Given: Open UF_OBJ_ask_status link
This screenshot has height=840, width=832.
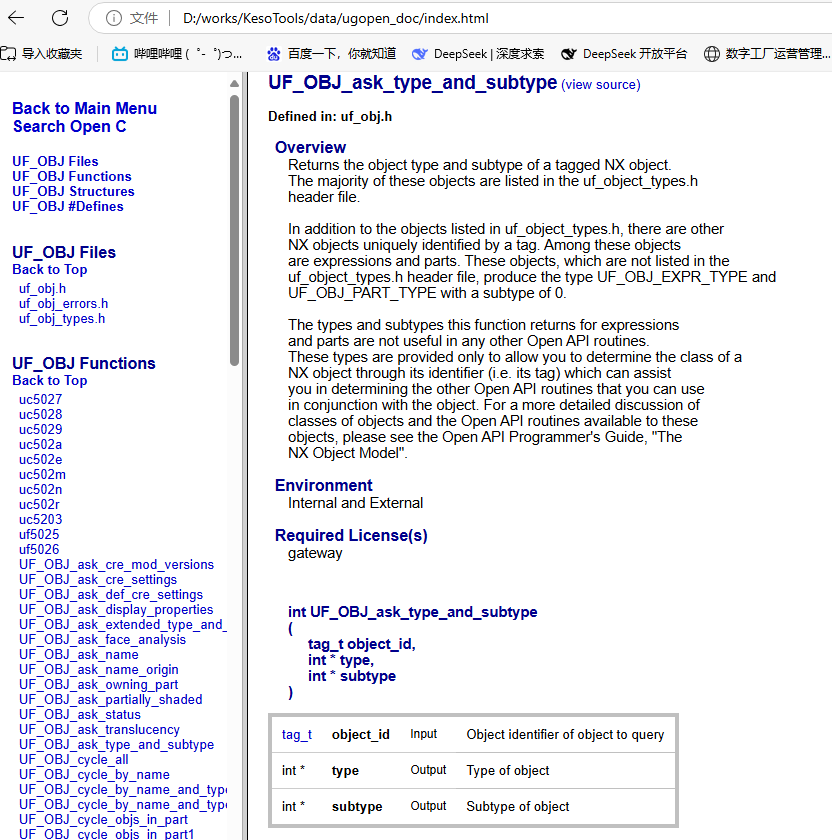Looking at the screenshot, I should (80, 715).
